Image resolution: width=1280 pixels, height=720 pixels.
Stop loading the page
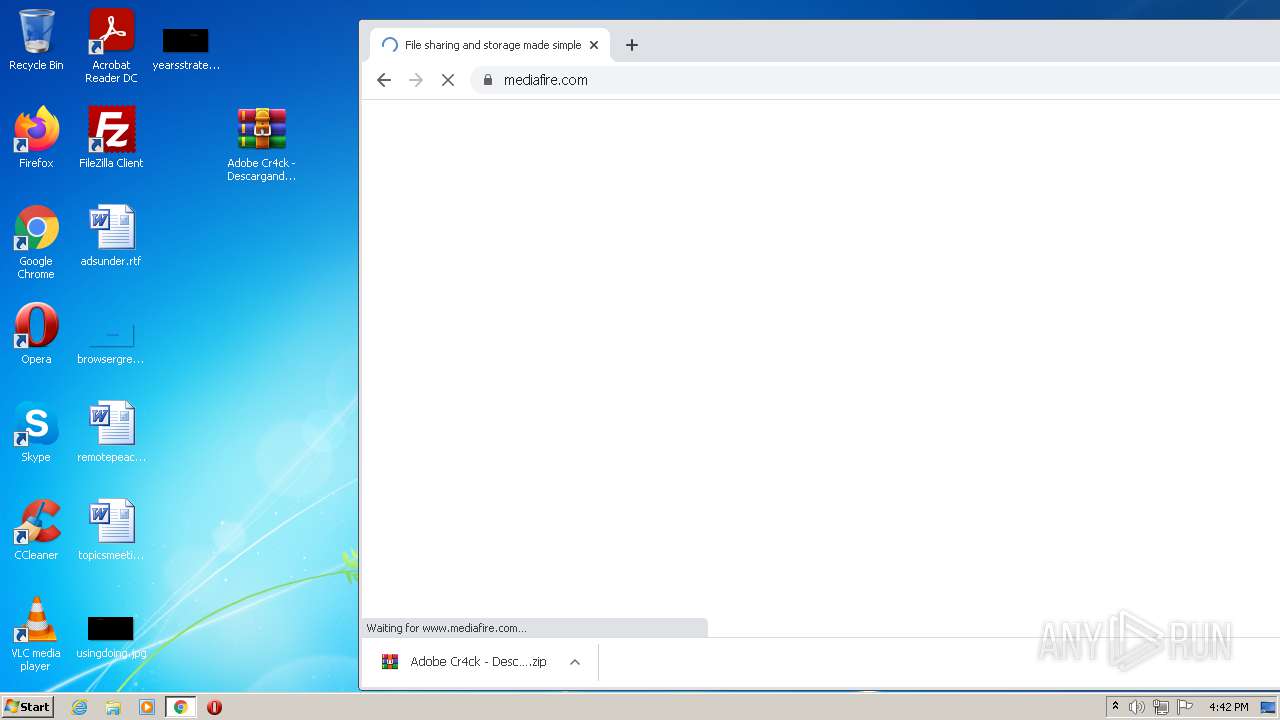coord(448,80)
